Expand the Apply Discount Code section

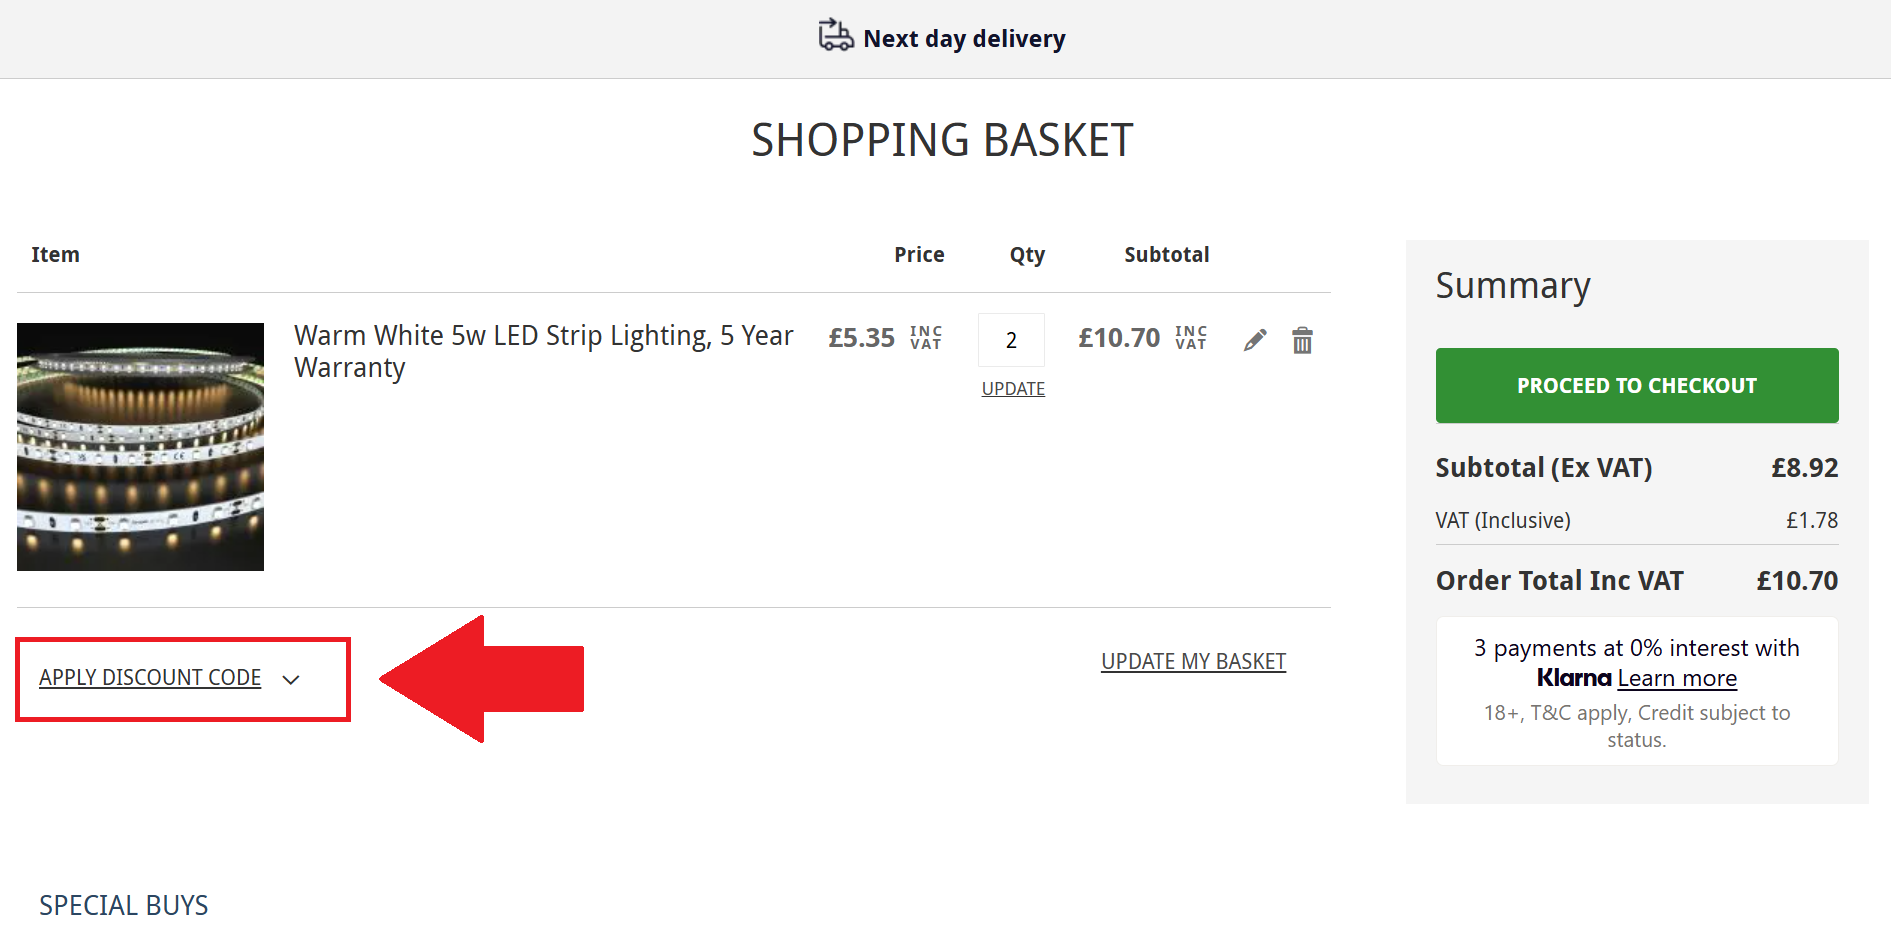pyautogui.click(x=150, y=678)
